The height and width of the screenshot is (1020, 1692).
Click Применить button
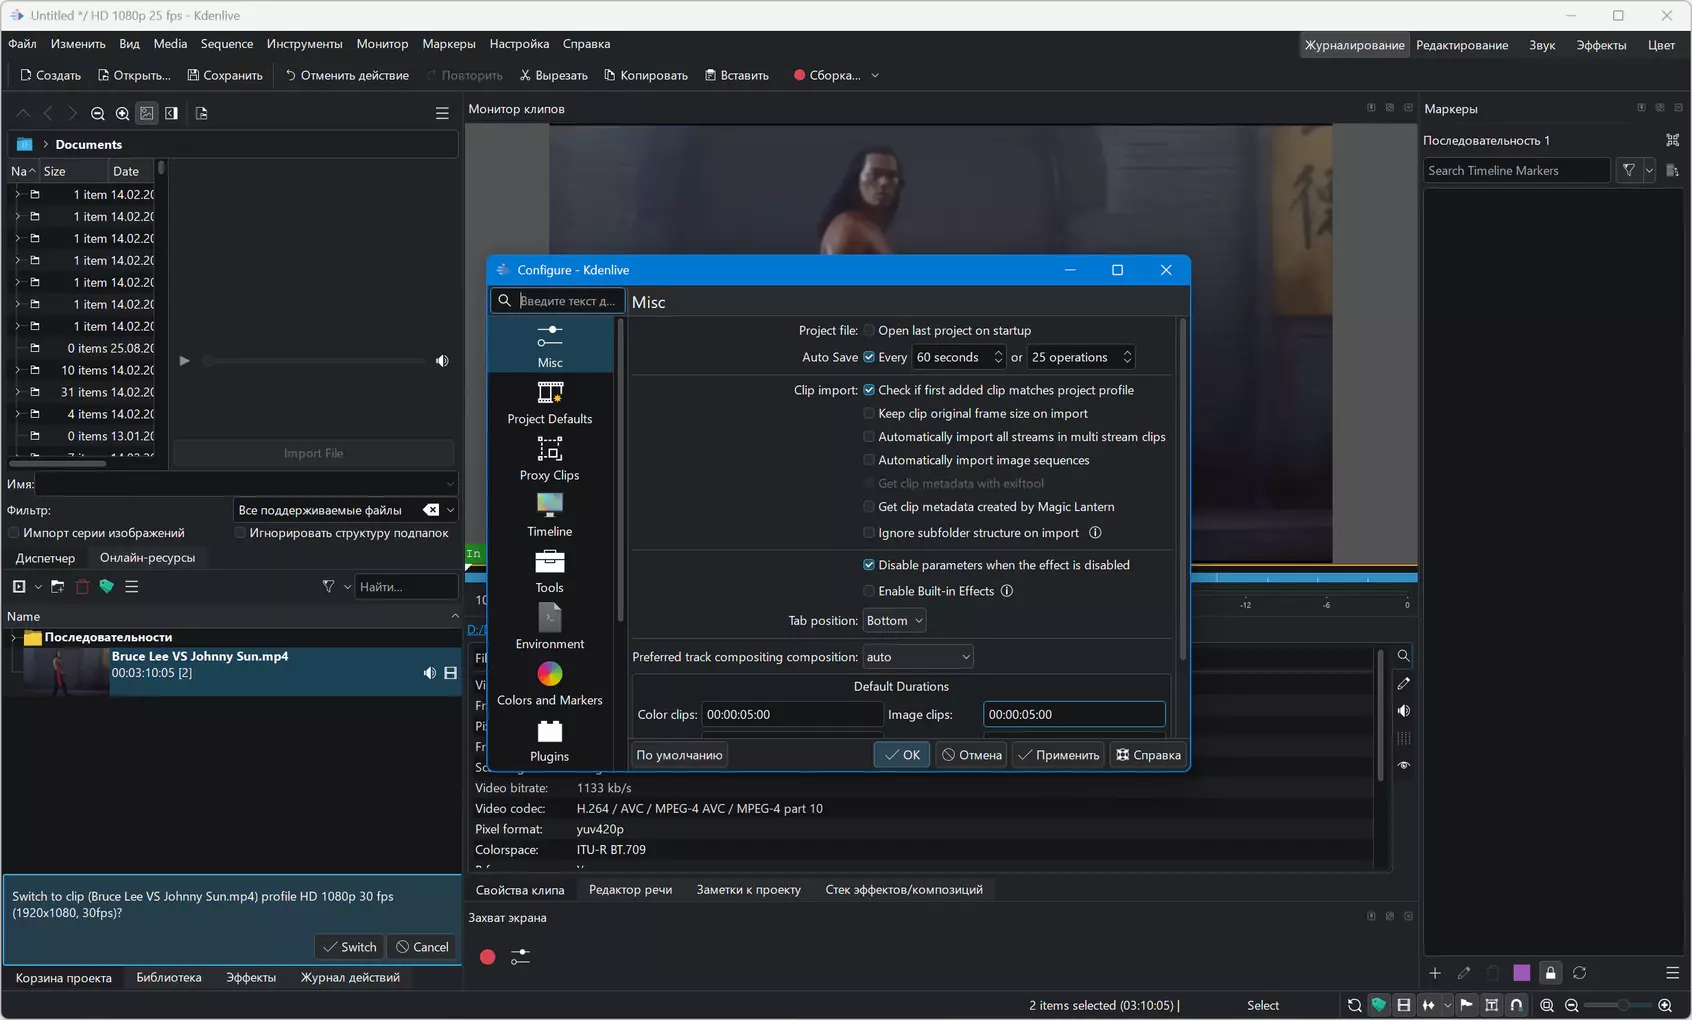1059,755
